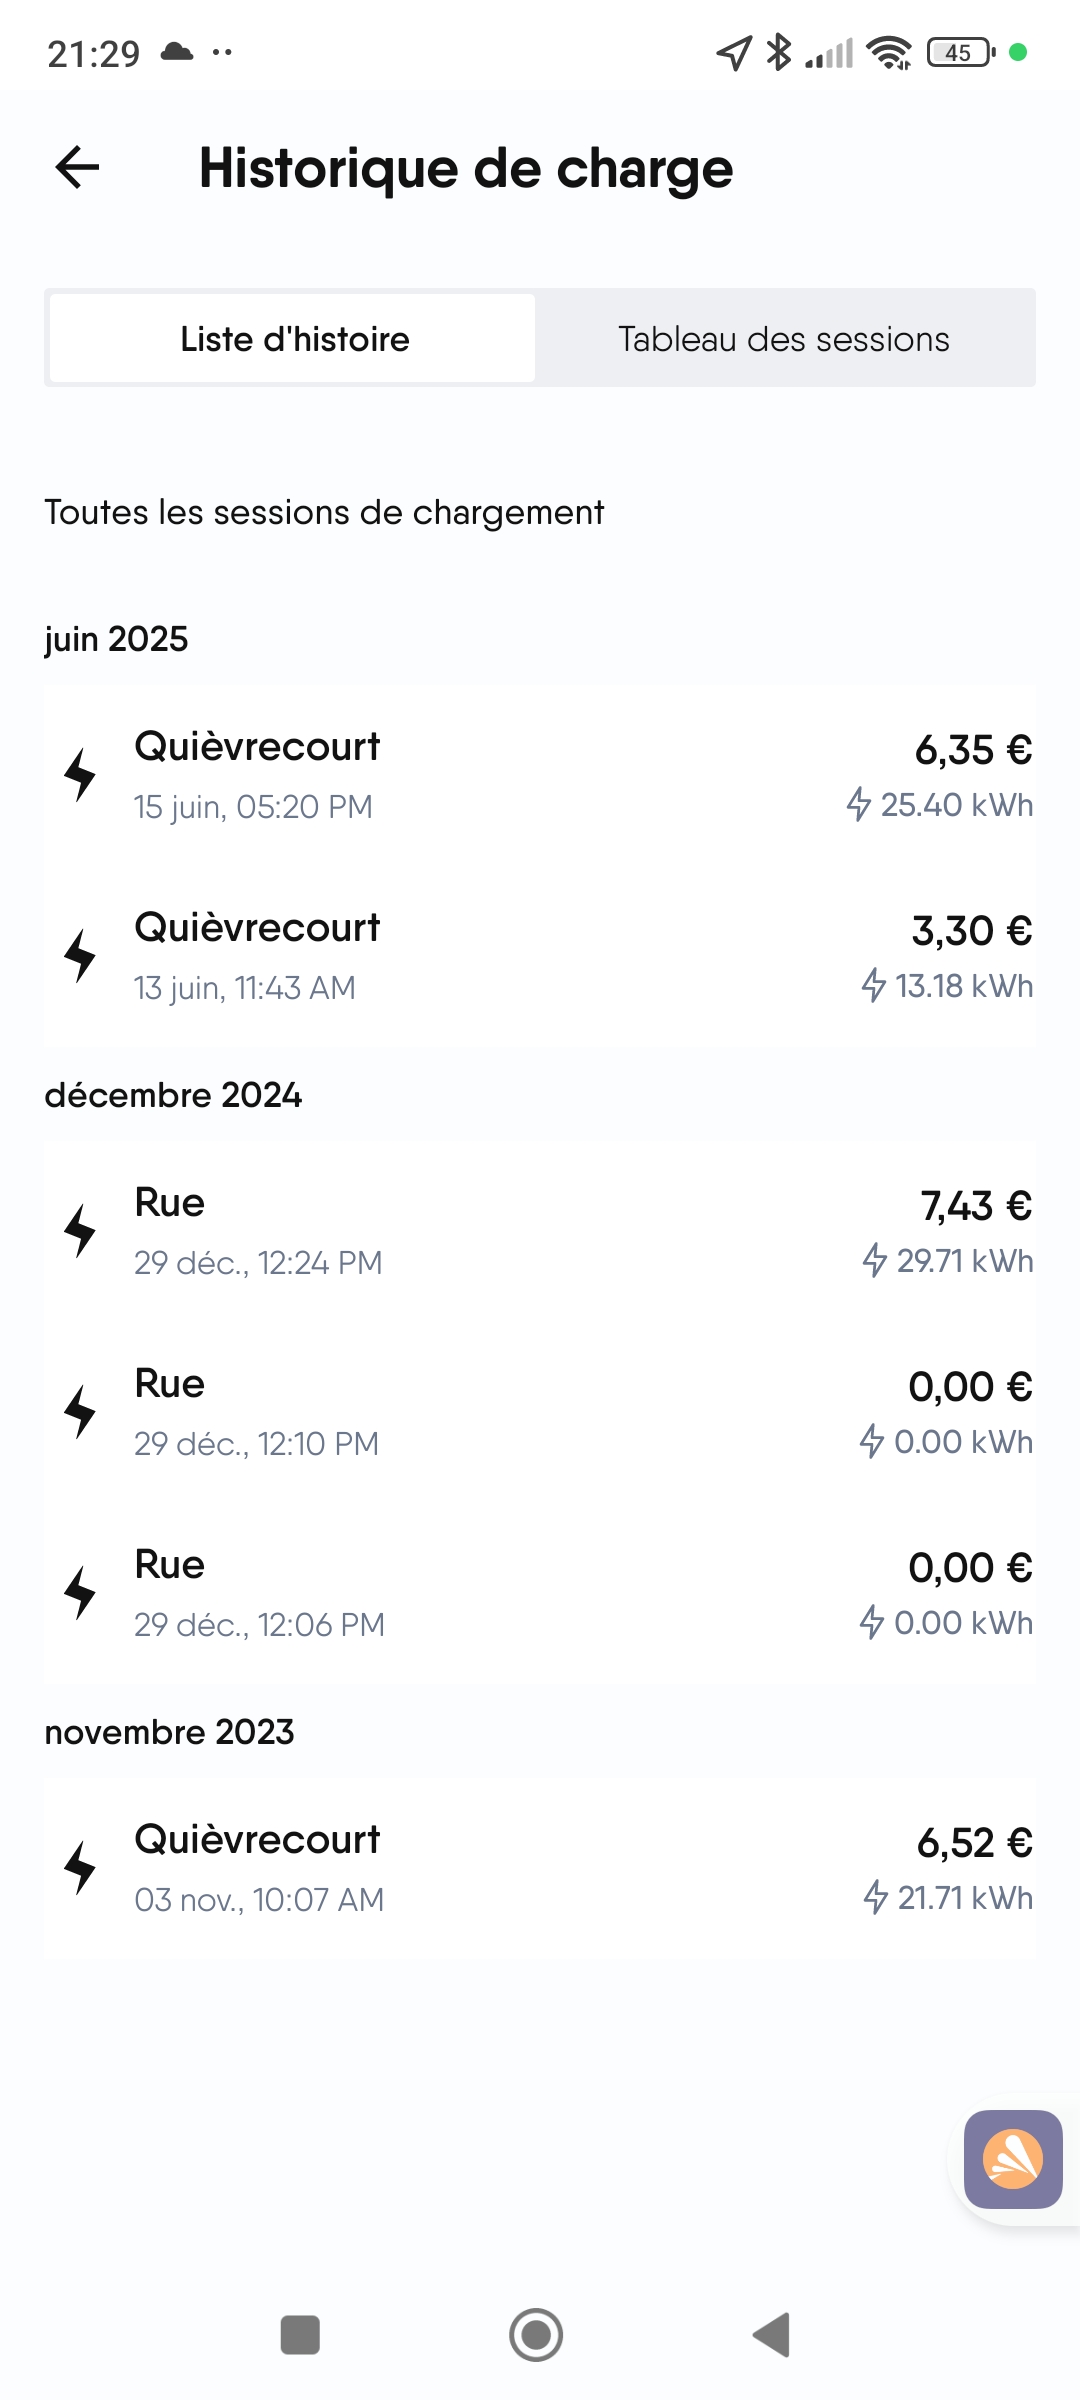Open Quièvrecourt session of 15 juin
Screen dimensions: 1080x2400
pyautogui.click(x=540, y=775)
